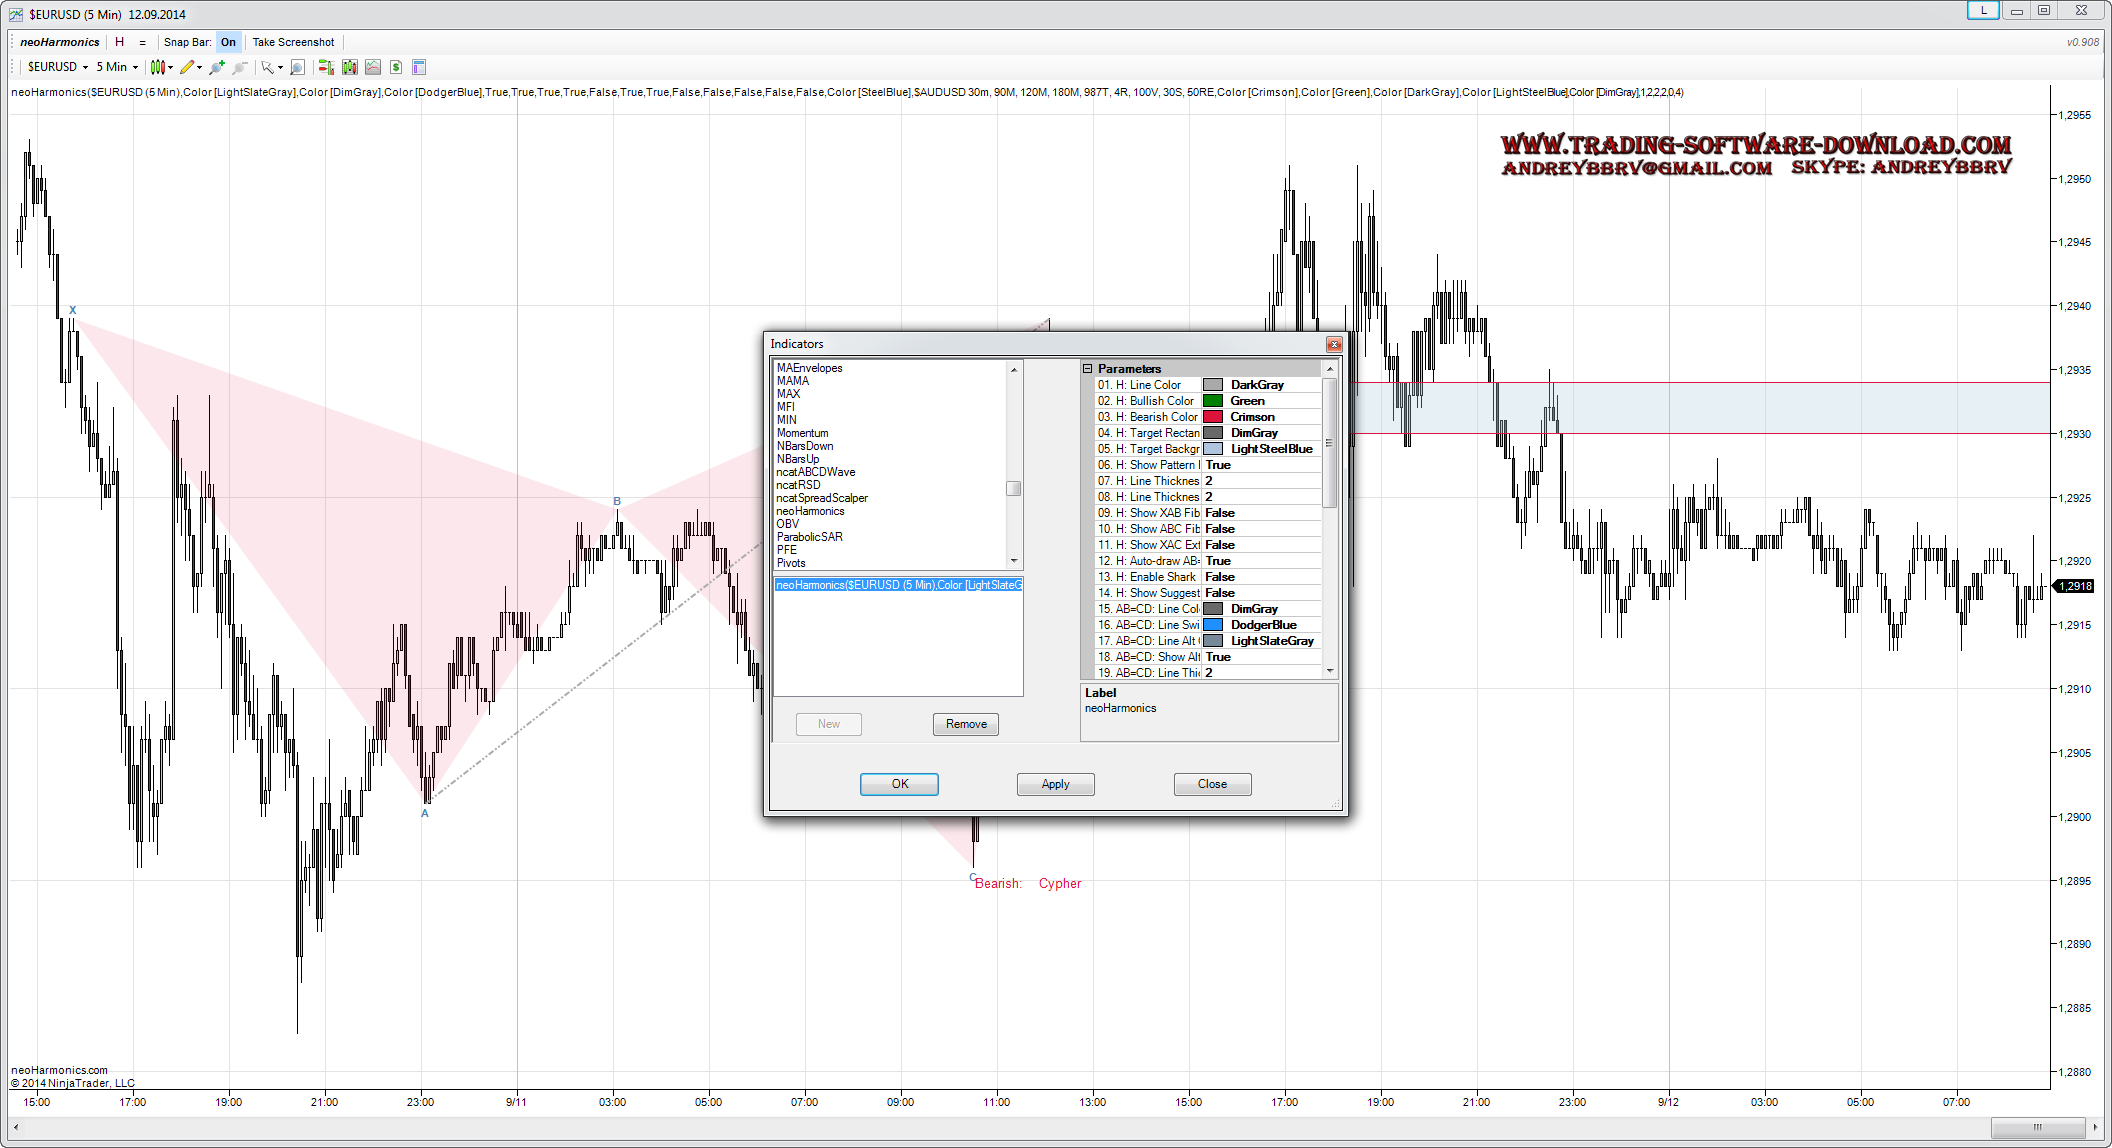Open the Indicators line chart icon
The width and height of the screenshot is (2112, 1148).
coord(373,67)
